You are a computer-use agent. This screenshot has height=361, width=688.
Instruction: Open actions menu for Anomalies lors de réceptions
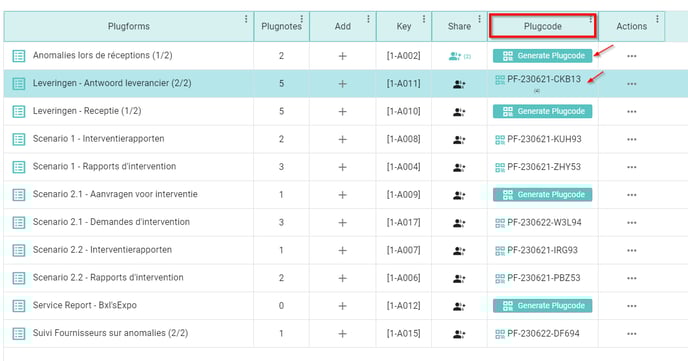[x=632, y=56]
